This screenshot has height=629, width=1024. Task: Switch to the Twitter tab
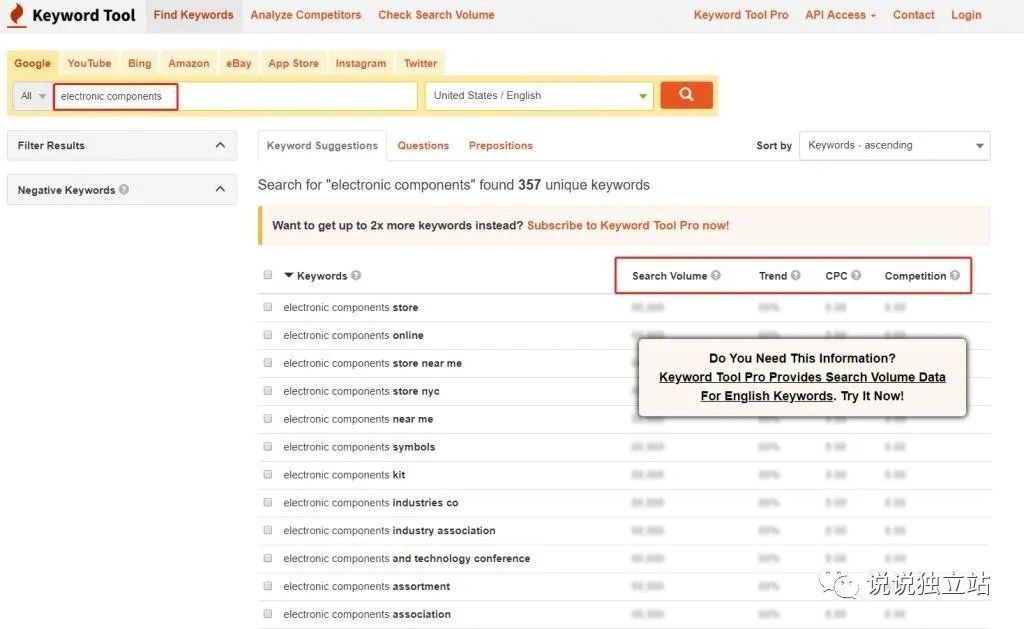[x=421, y=63]
